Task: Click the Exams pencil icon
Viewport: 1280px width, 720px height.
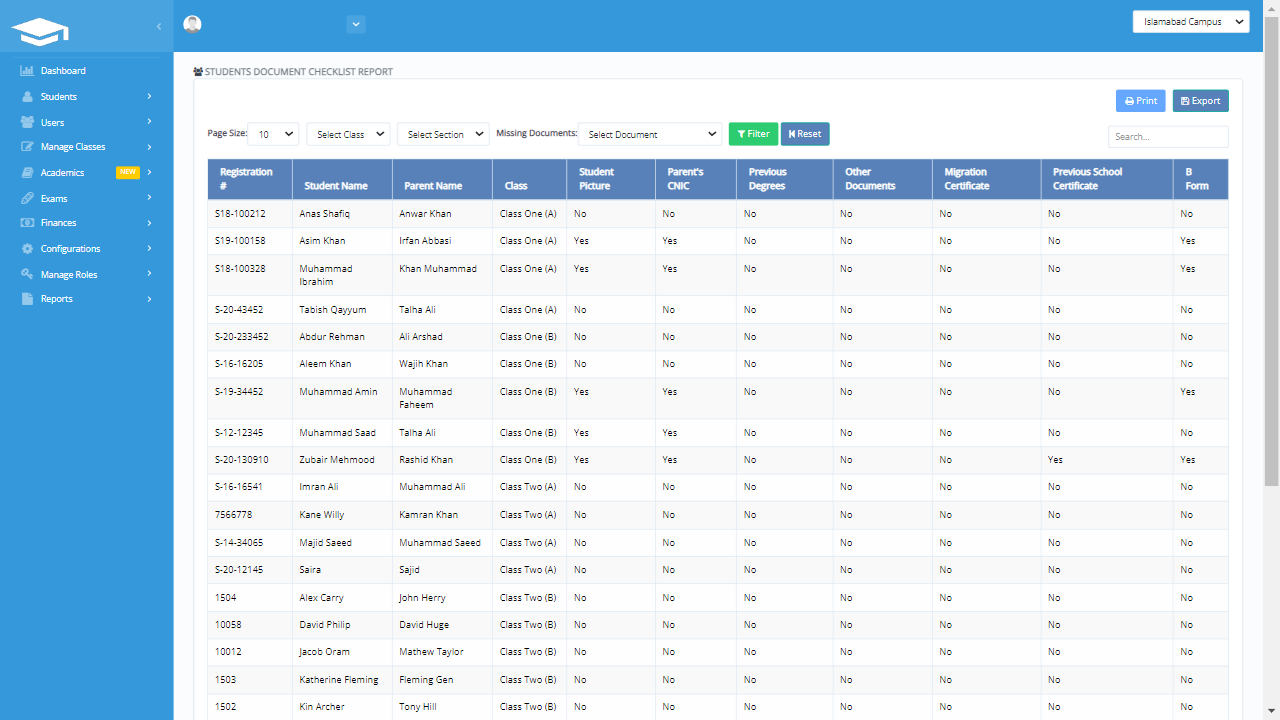Action: coord(25,197)
